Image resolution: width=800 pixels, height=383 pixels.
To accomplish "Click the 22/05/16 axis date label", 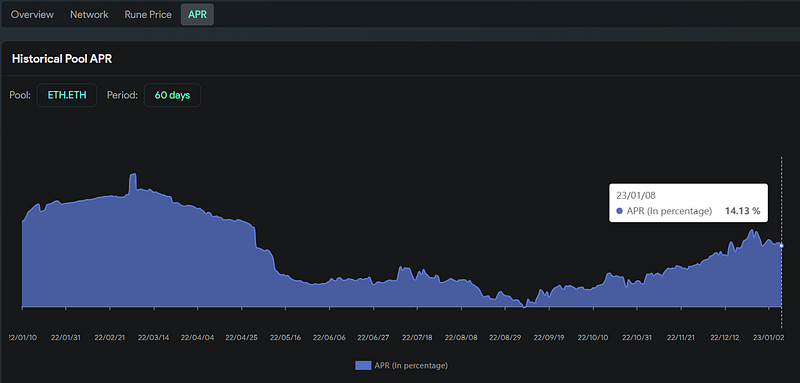I will tap(286, 338).
